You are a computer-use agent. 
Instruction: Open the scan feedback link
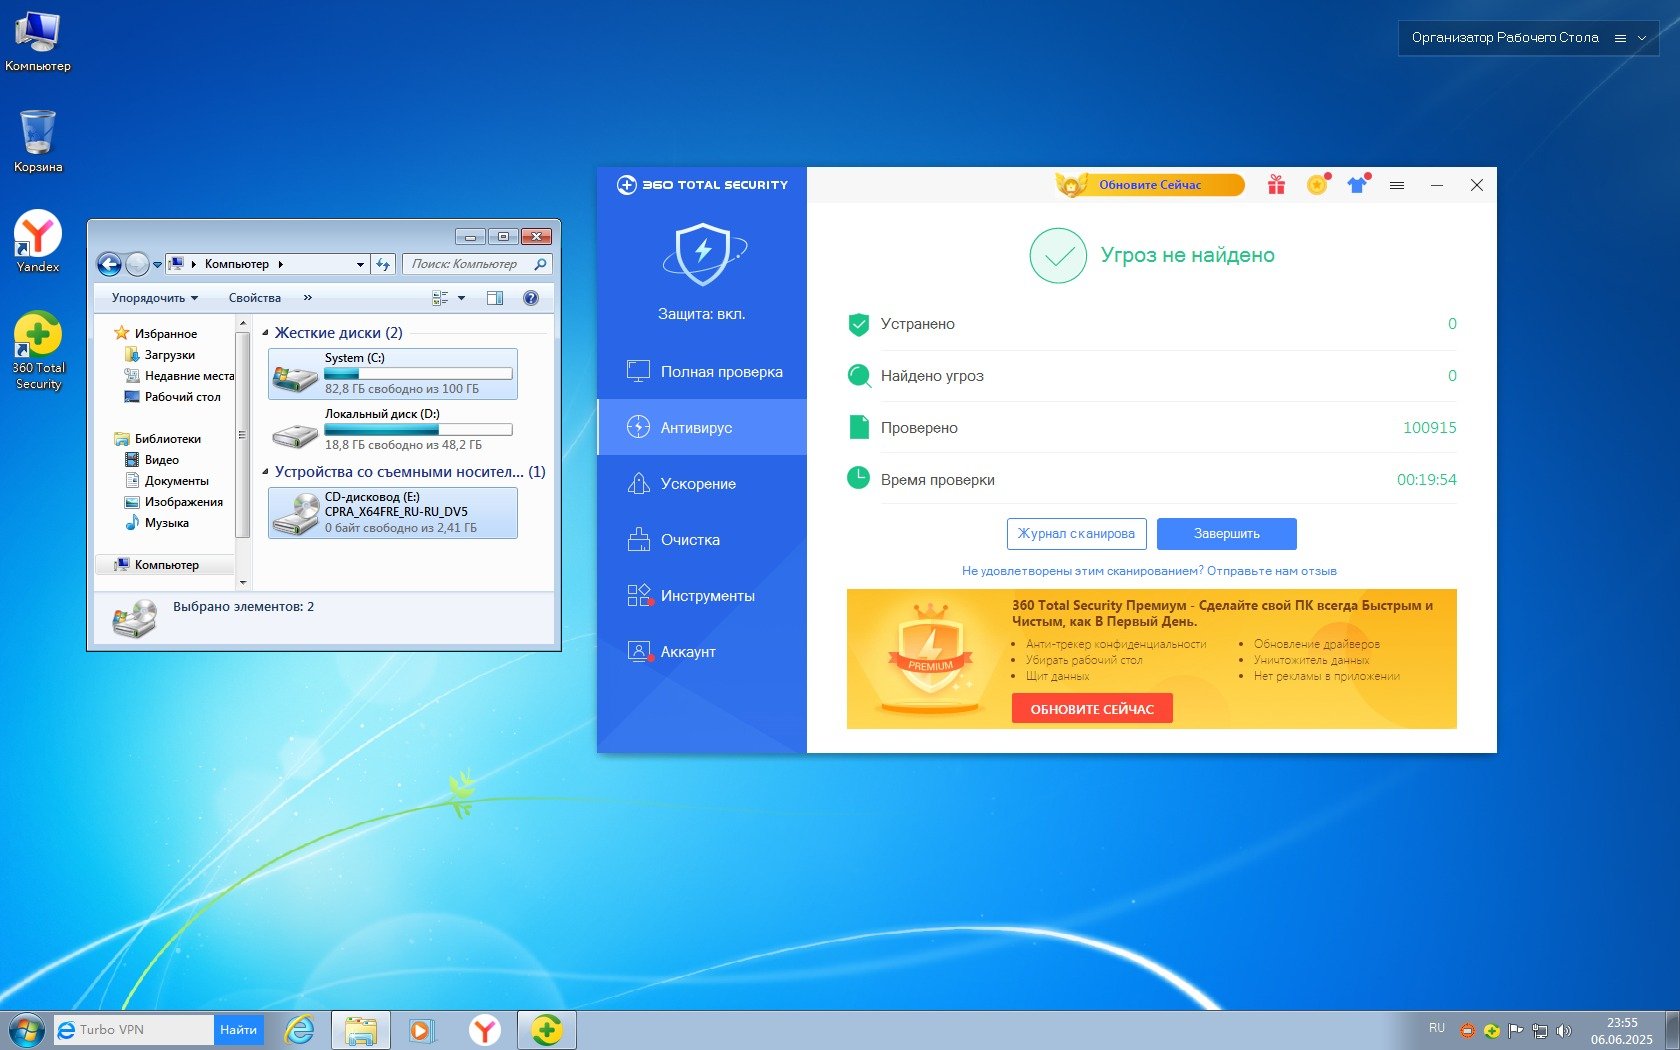pos(1149,571)
